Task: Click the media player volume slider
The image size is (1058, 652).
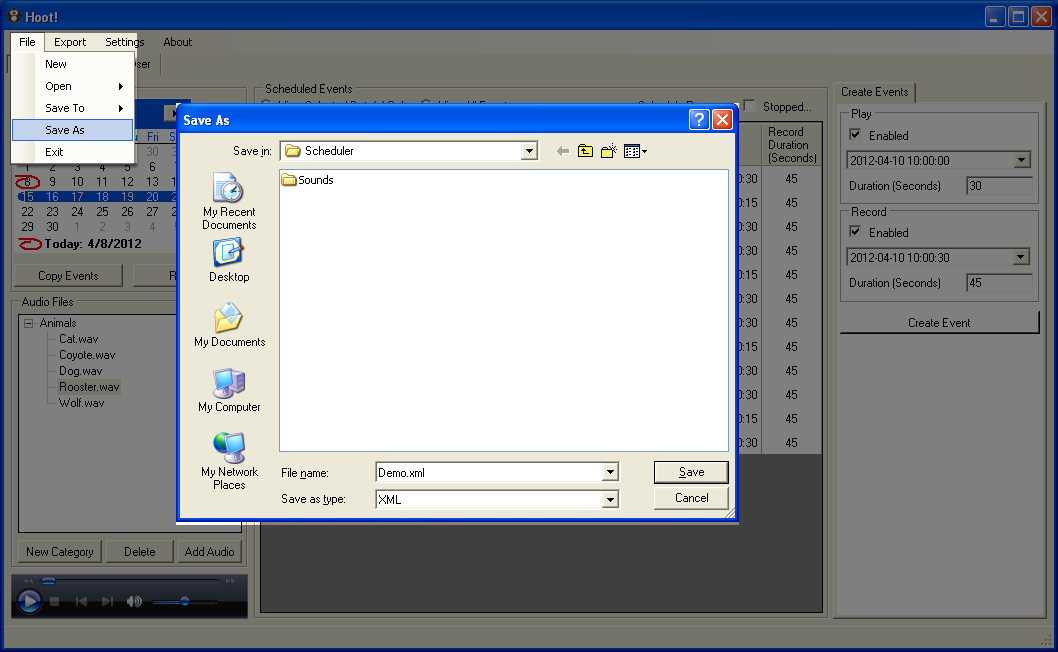Action: (183, 601)
